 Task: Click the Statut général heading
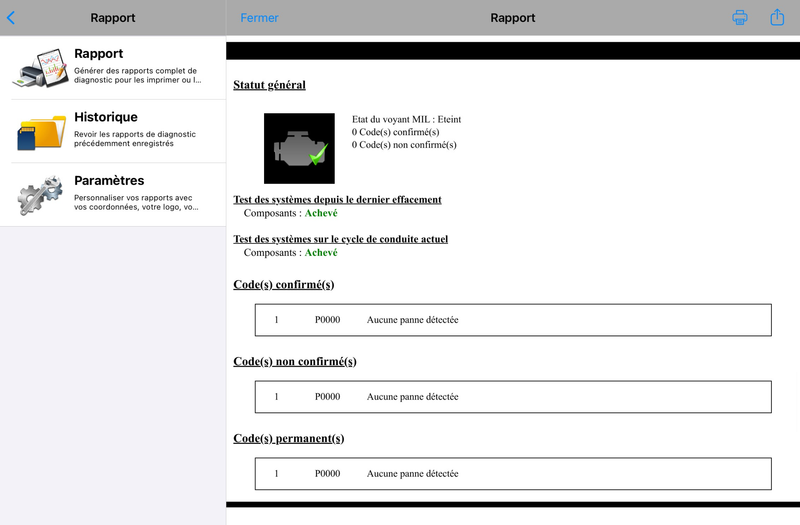pyautogui.click(x=269, y=85)
